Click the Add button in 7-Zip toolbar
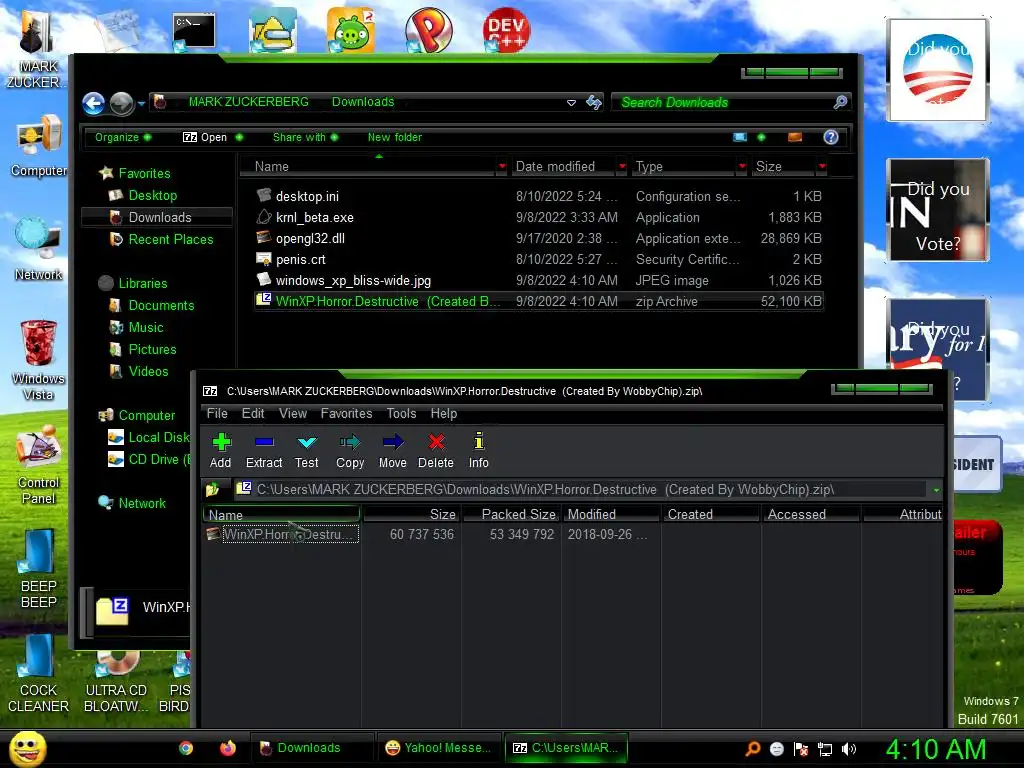1024x768 pixels. pos(221,450)
